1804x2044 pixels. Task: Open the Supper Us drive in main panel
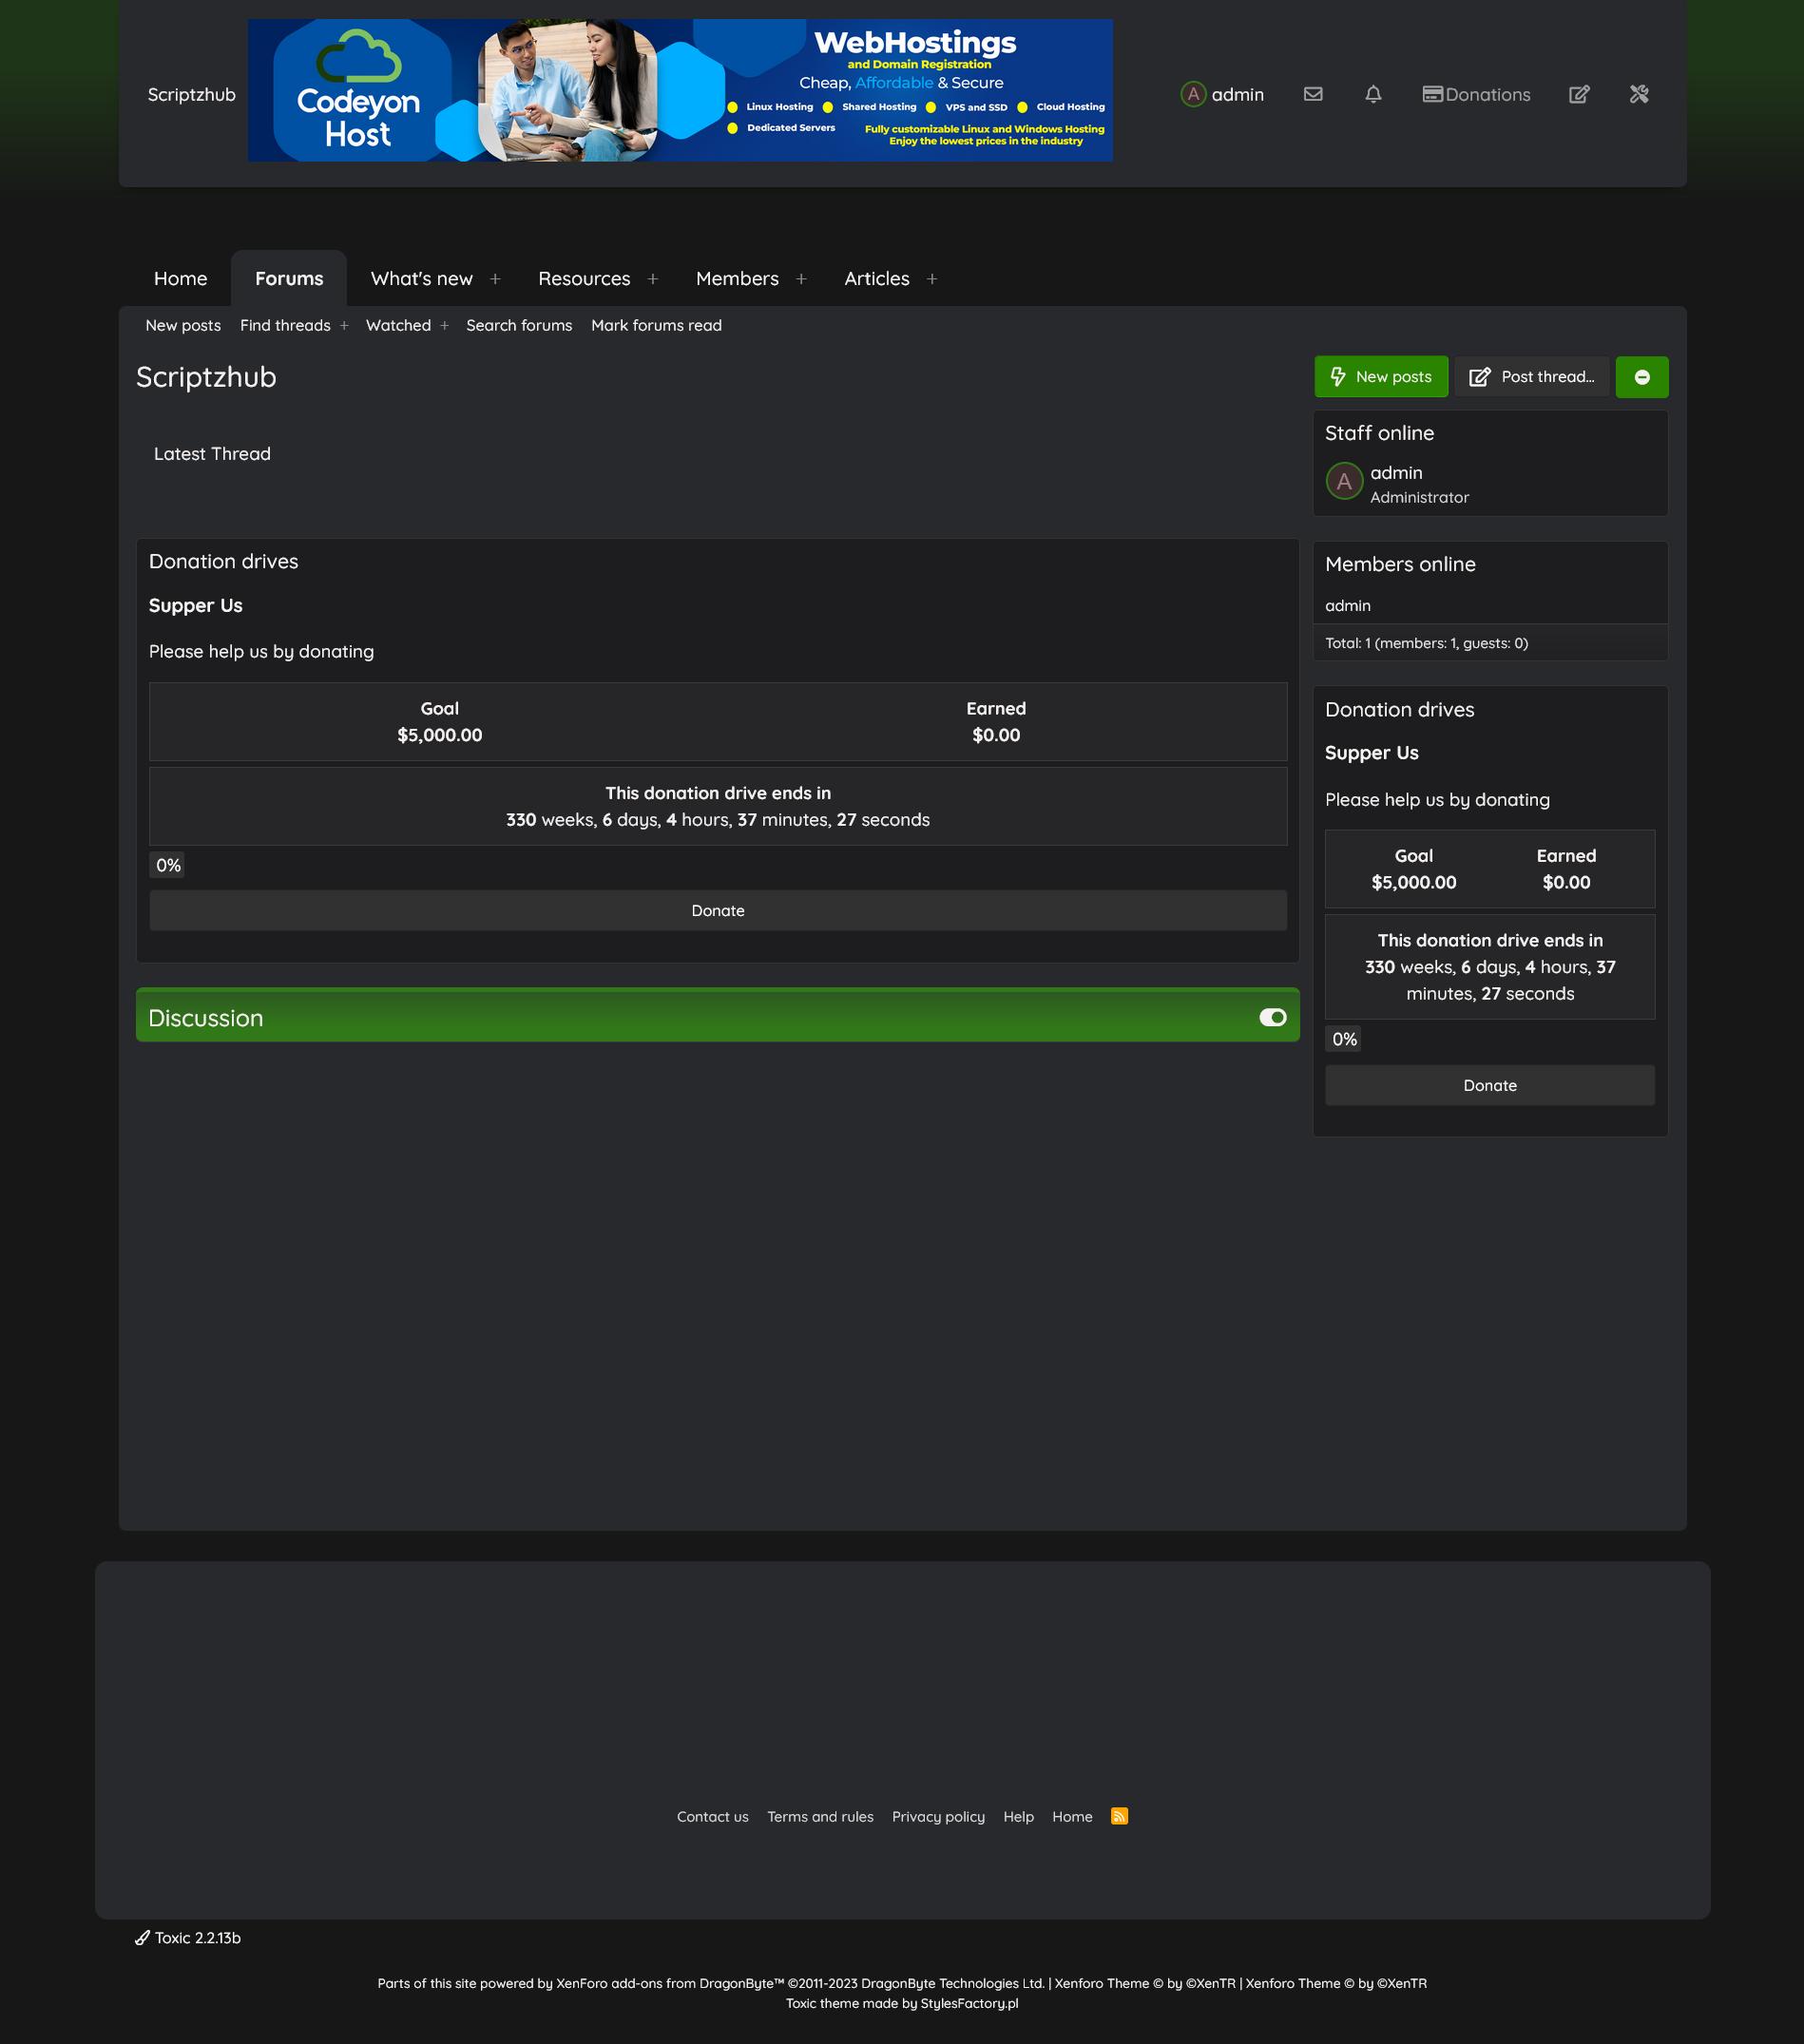click(196, 606)
